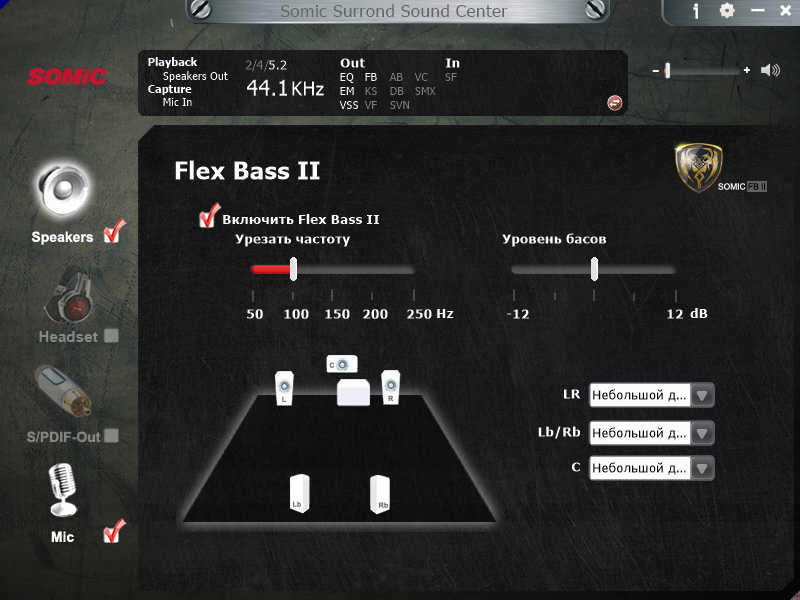Open the SF input effect

click(x=450, y=77)
